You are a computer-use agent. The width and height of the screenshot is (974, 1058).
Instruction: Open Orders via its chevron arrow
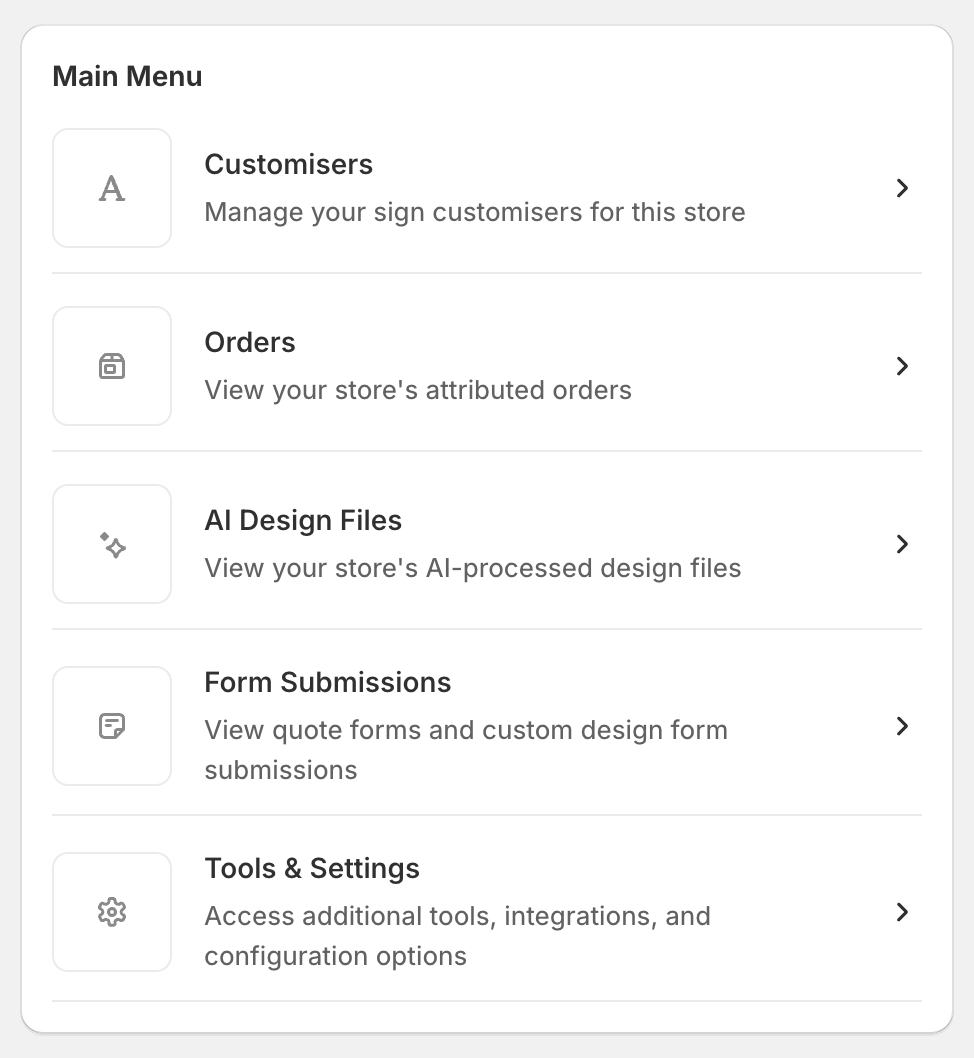click(x=902, y=366)
